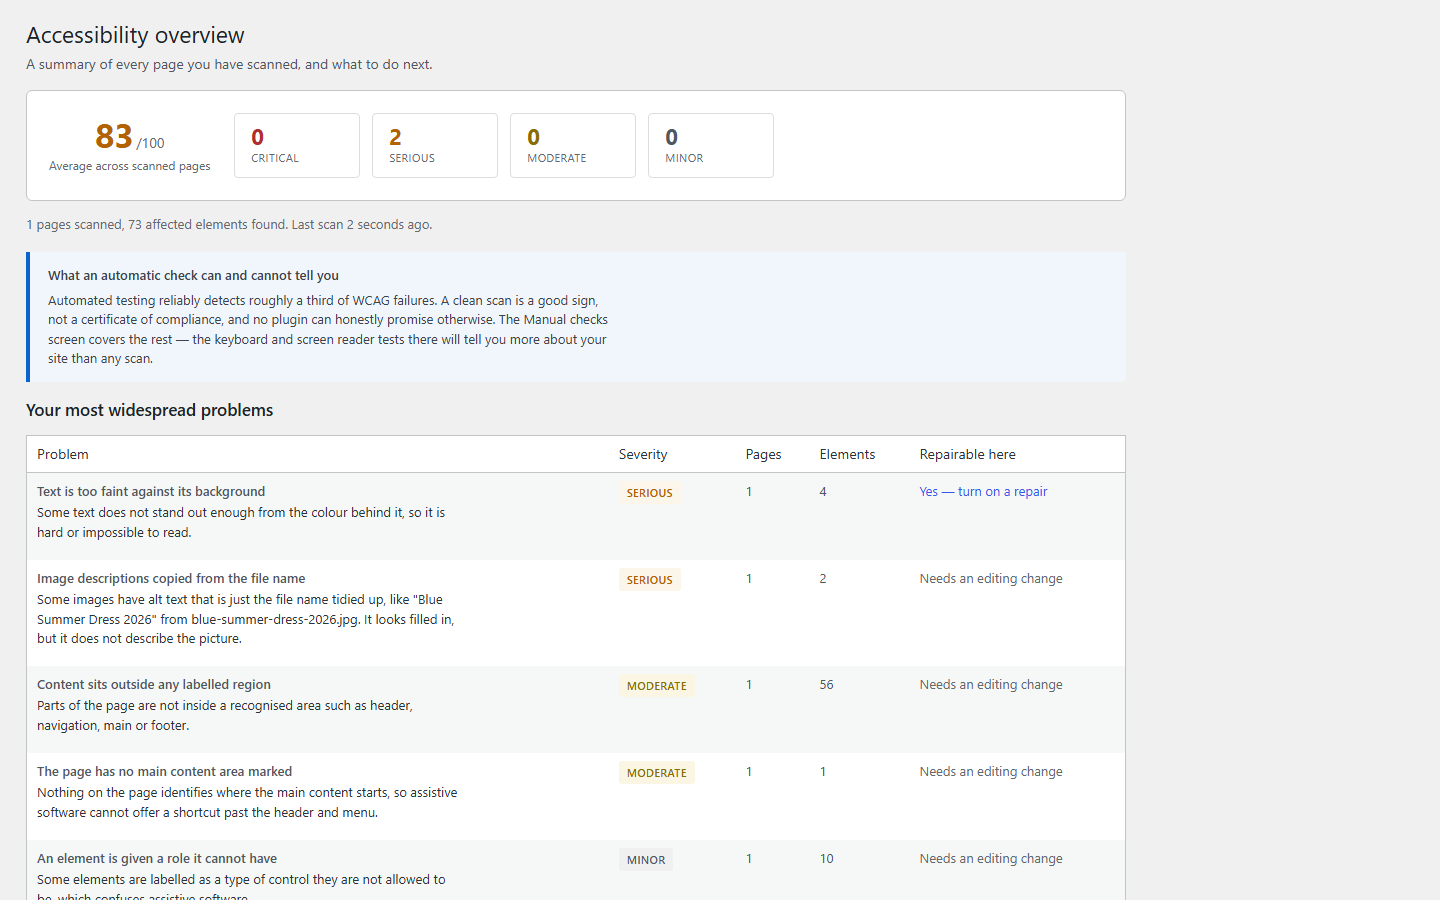Click 'Needs an editing change' for main content row

991,772
